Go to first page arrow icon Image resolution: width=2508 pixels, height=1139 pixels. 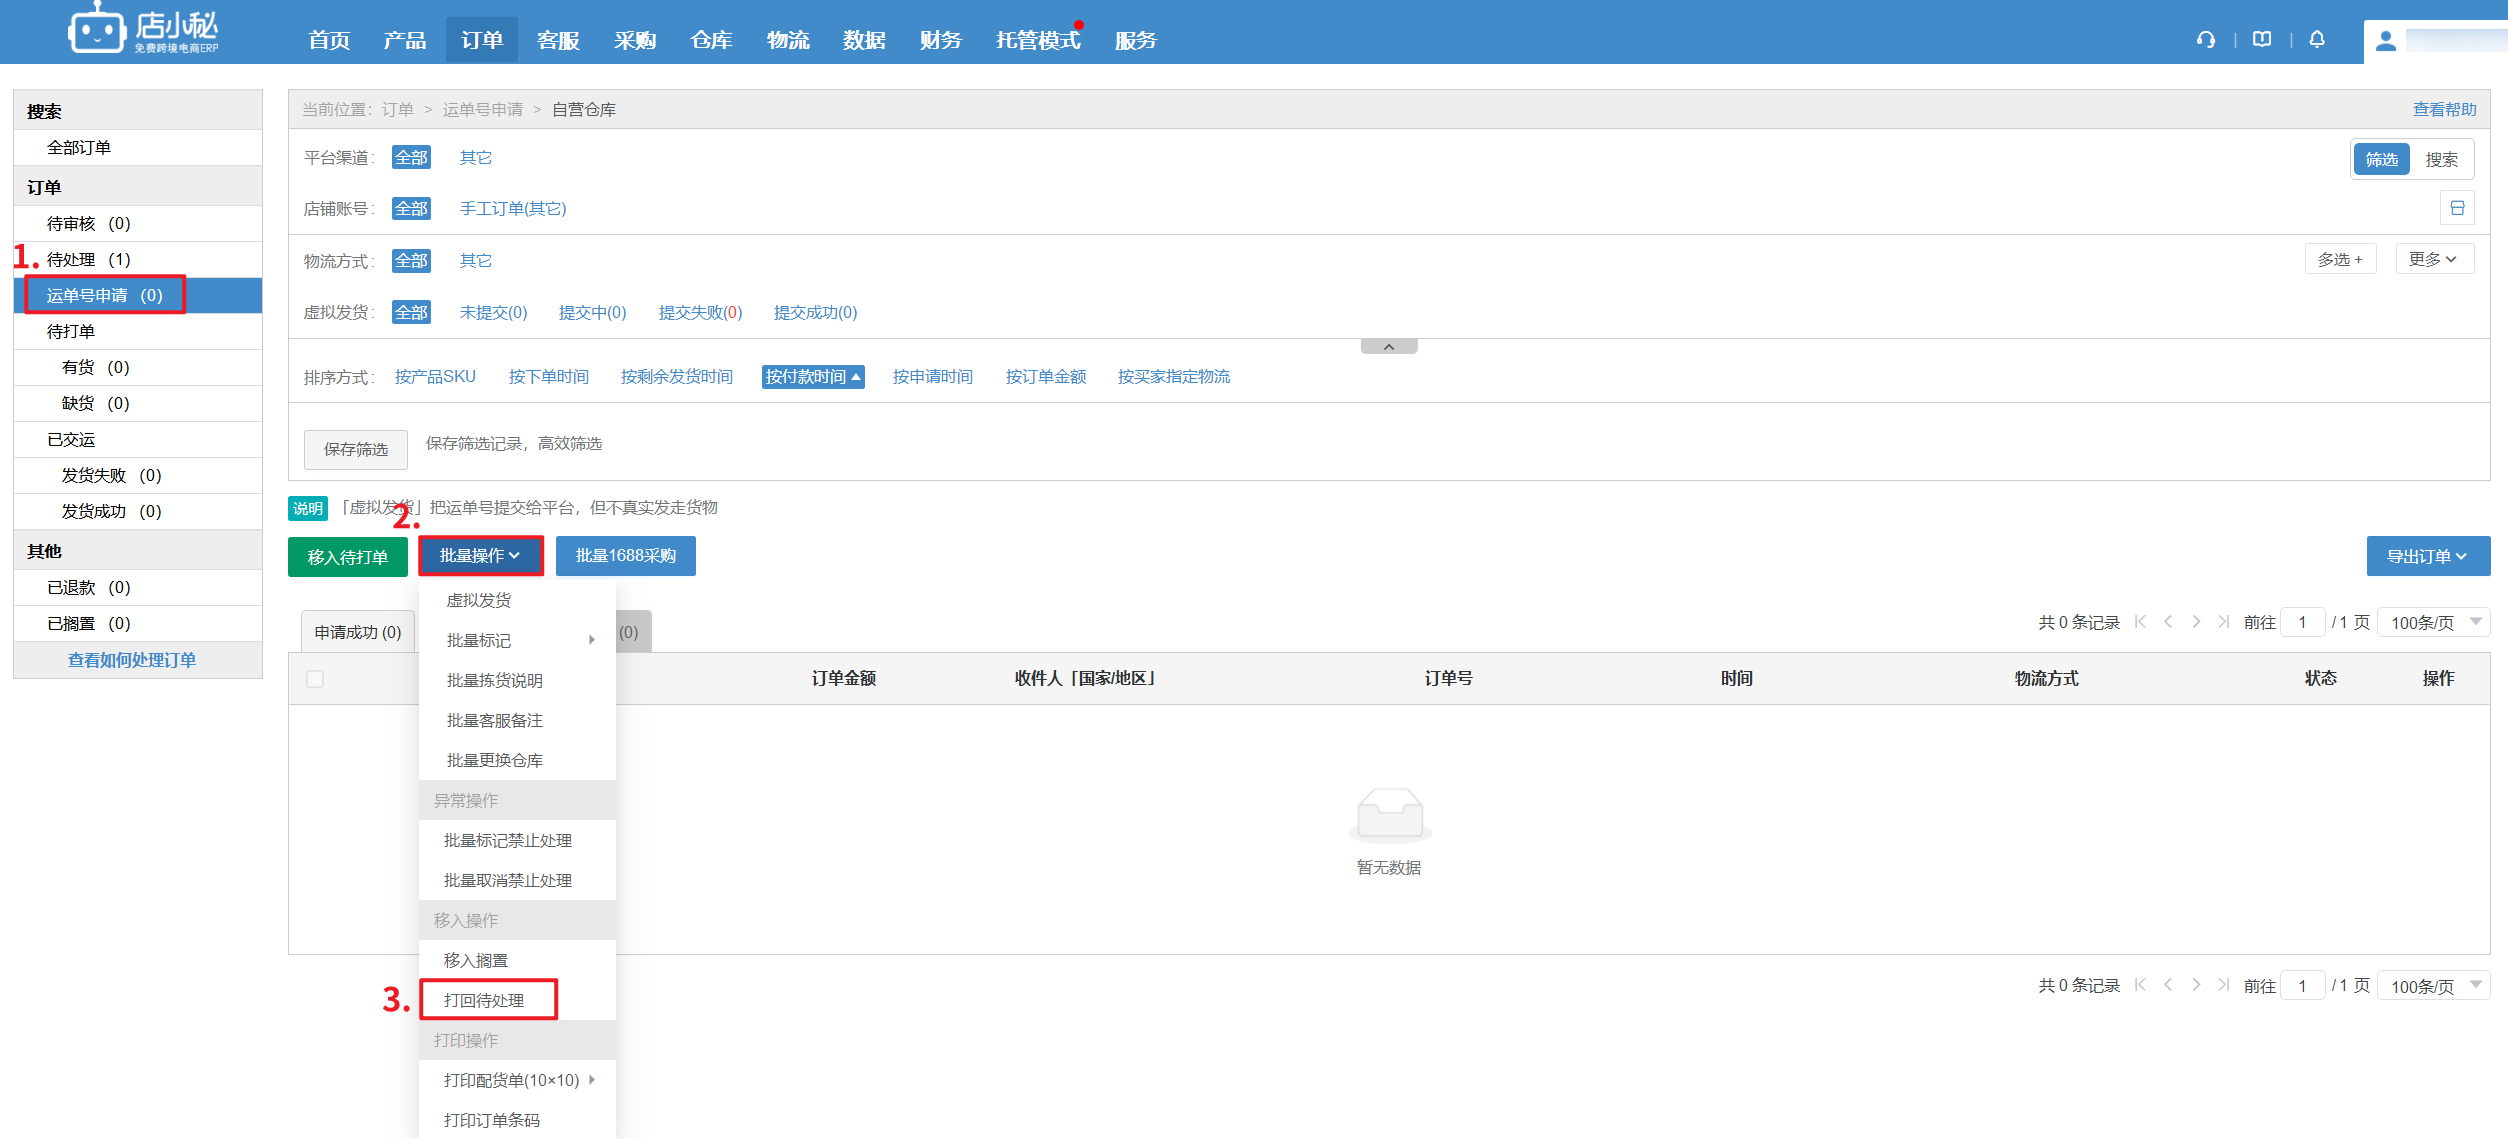click(2140, 622)
